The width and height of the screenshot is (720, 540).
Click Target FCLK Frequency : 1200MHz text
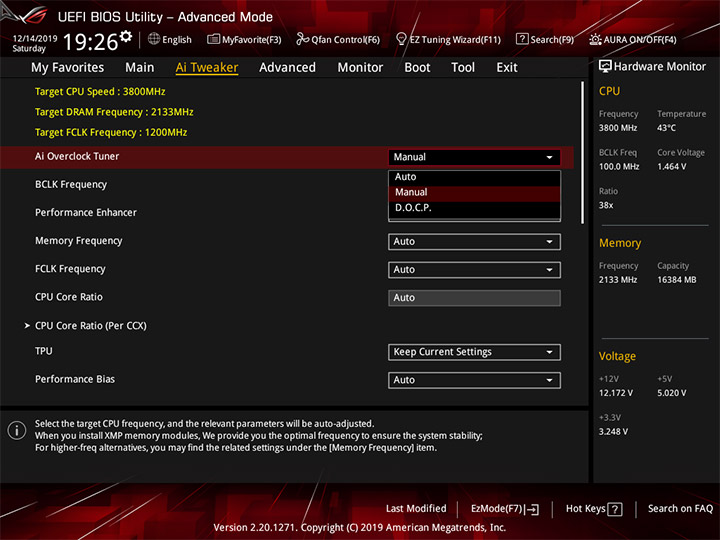click(x=111, y=133)
